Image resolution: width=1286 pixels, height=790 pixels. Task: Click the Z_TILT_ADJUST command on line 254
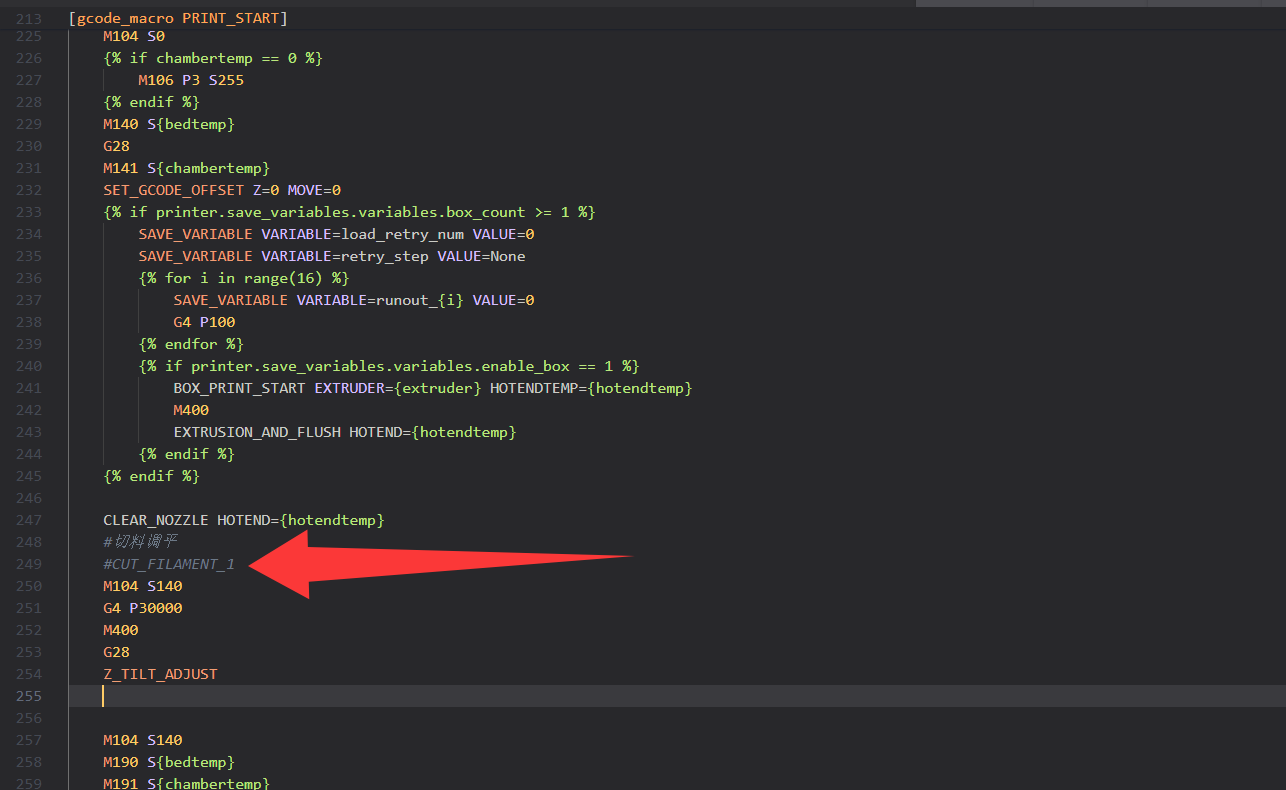click(160, 674)
